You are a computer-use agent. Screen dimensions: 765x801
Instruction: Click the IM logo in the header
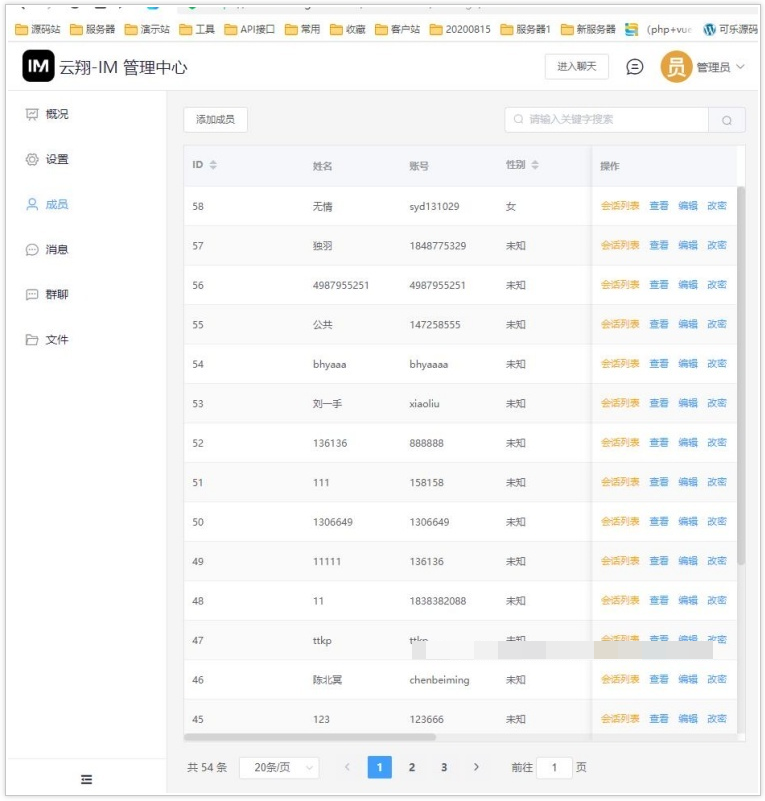click(x=38, y=67)
